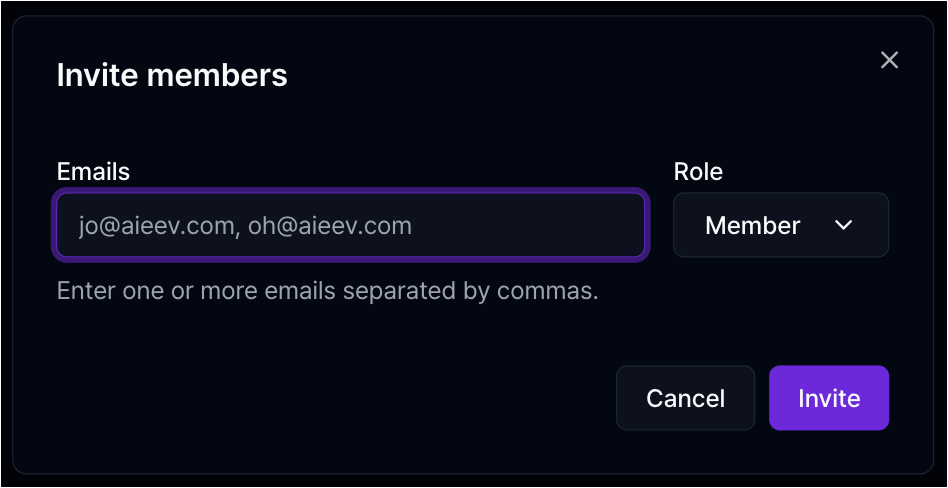
Task: Click the chevron arrow in the Role selector
Action: point(843,225)
